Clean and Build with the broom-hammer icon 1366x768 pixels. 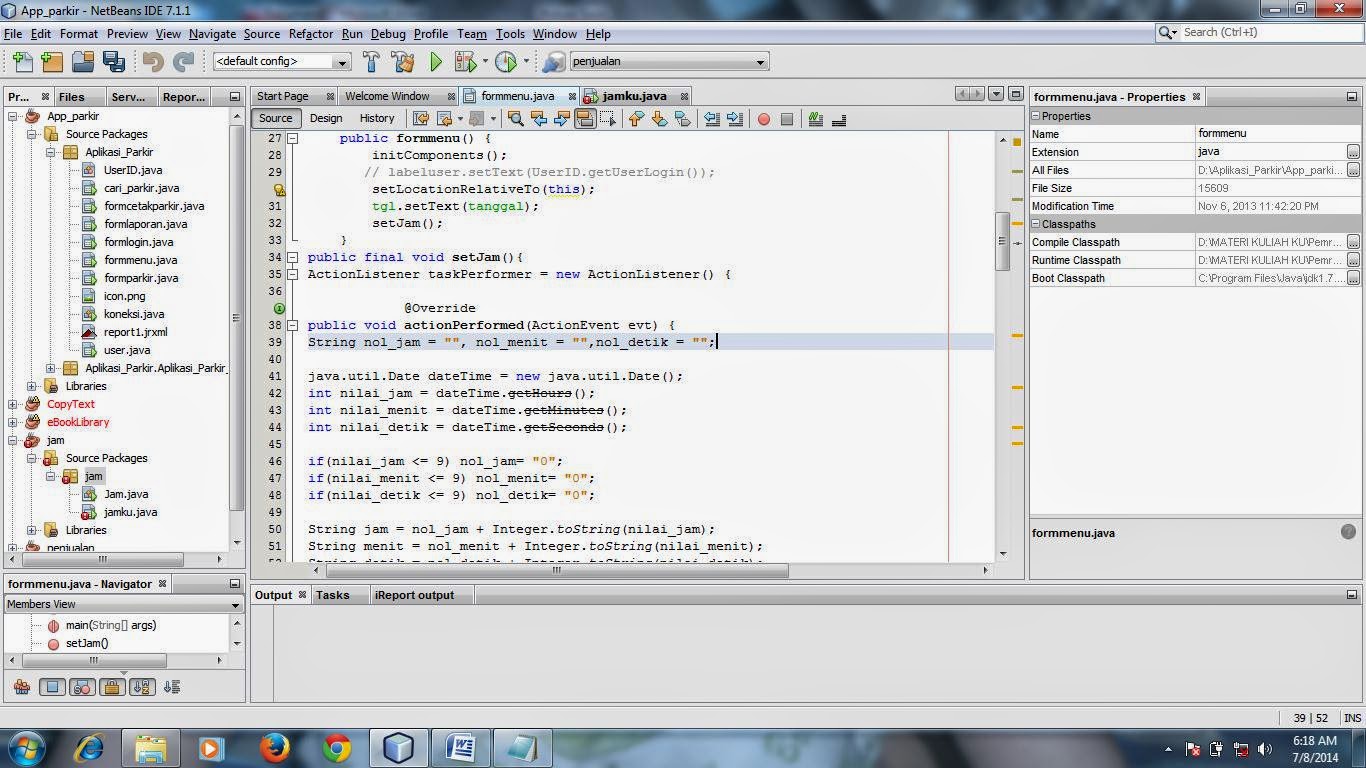(403, 61)
